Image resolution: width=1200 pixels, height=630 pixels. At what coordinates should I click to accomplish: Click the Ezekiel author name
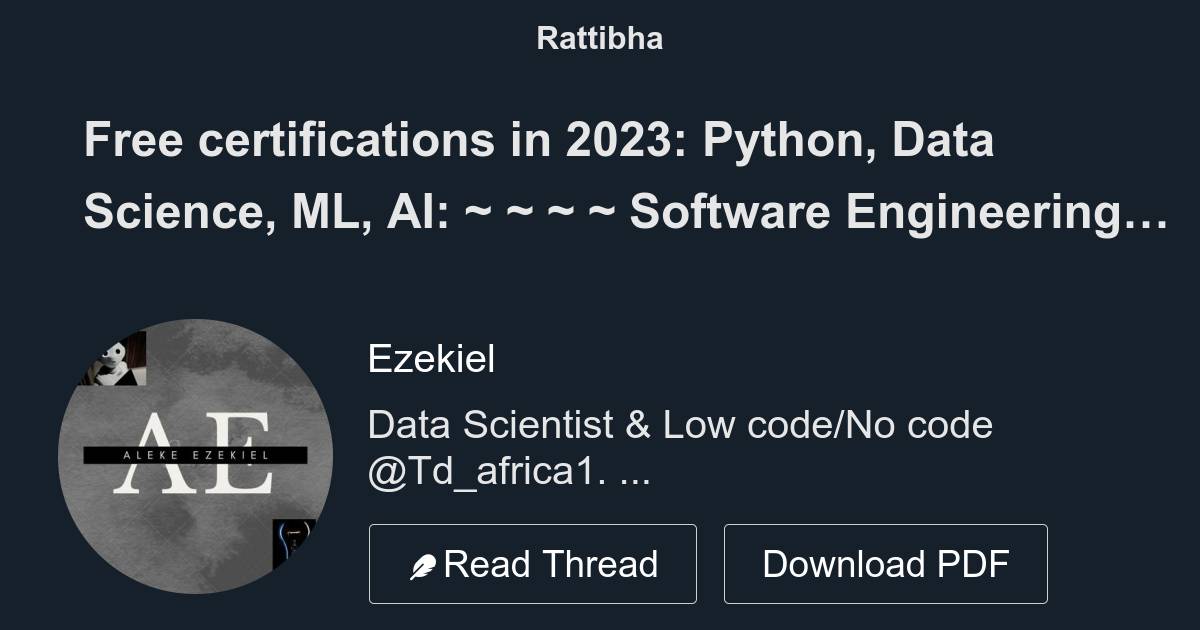point(432,358)
